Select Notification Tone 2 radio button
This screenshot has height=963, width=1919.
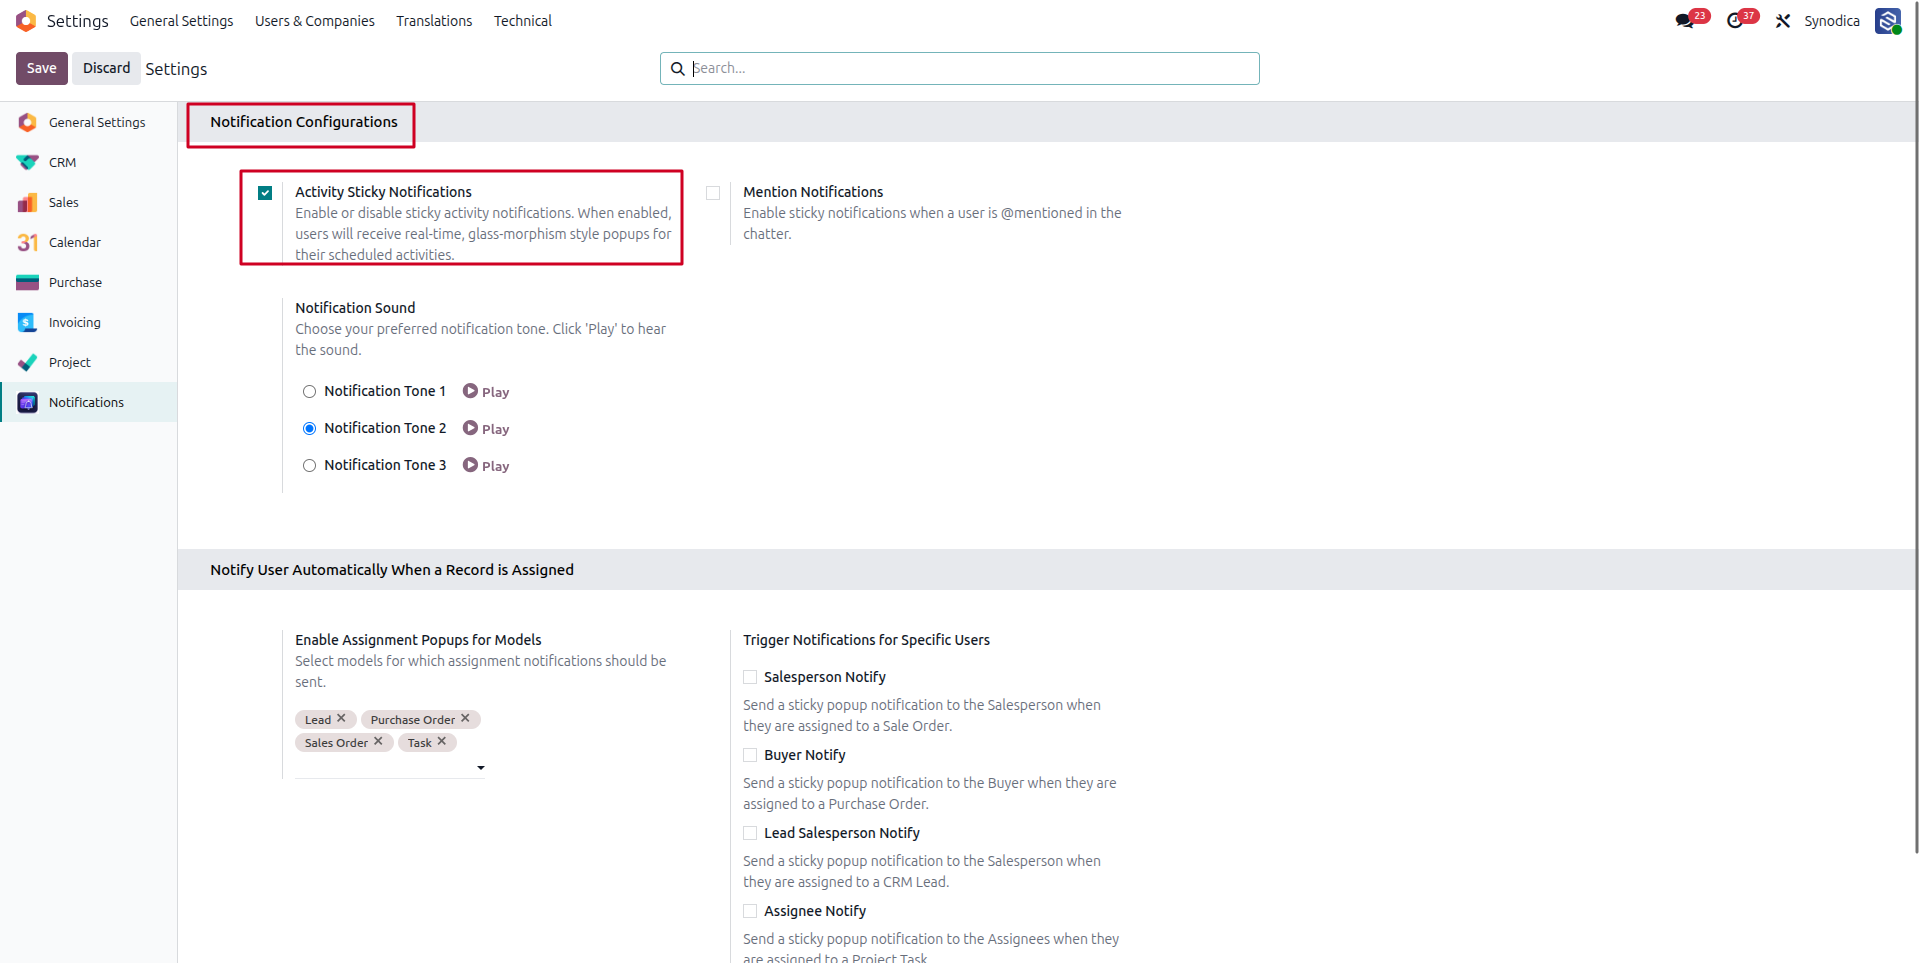[x=310, y=429]
